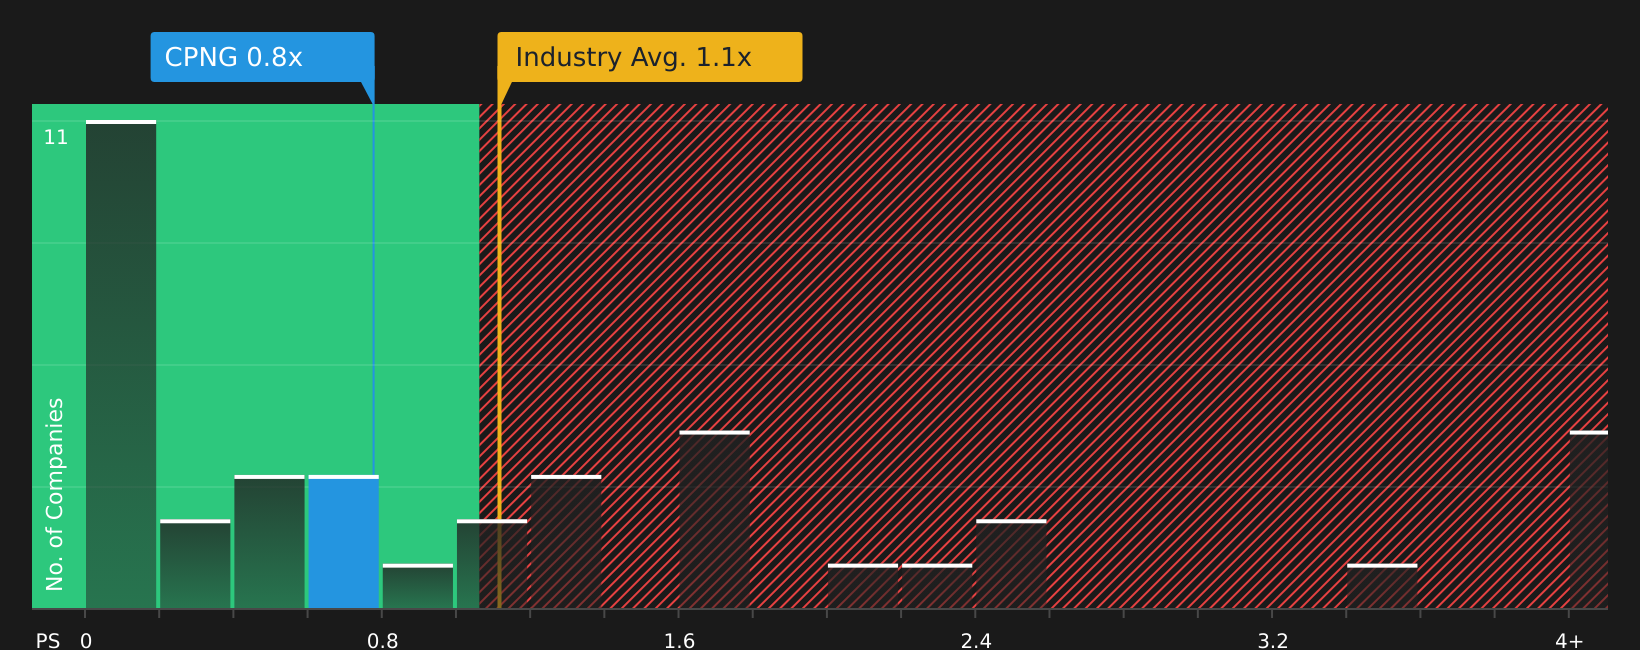The width and height of the screenshot is (1640, 650).
Task: Click the '0.8' x-axis tick label
Action: point(383,641)
